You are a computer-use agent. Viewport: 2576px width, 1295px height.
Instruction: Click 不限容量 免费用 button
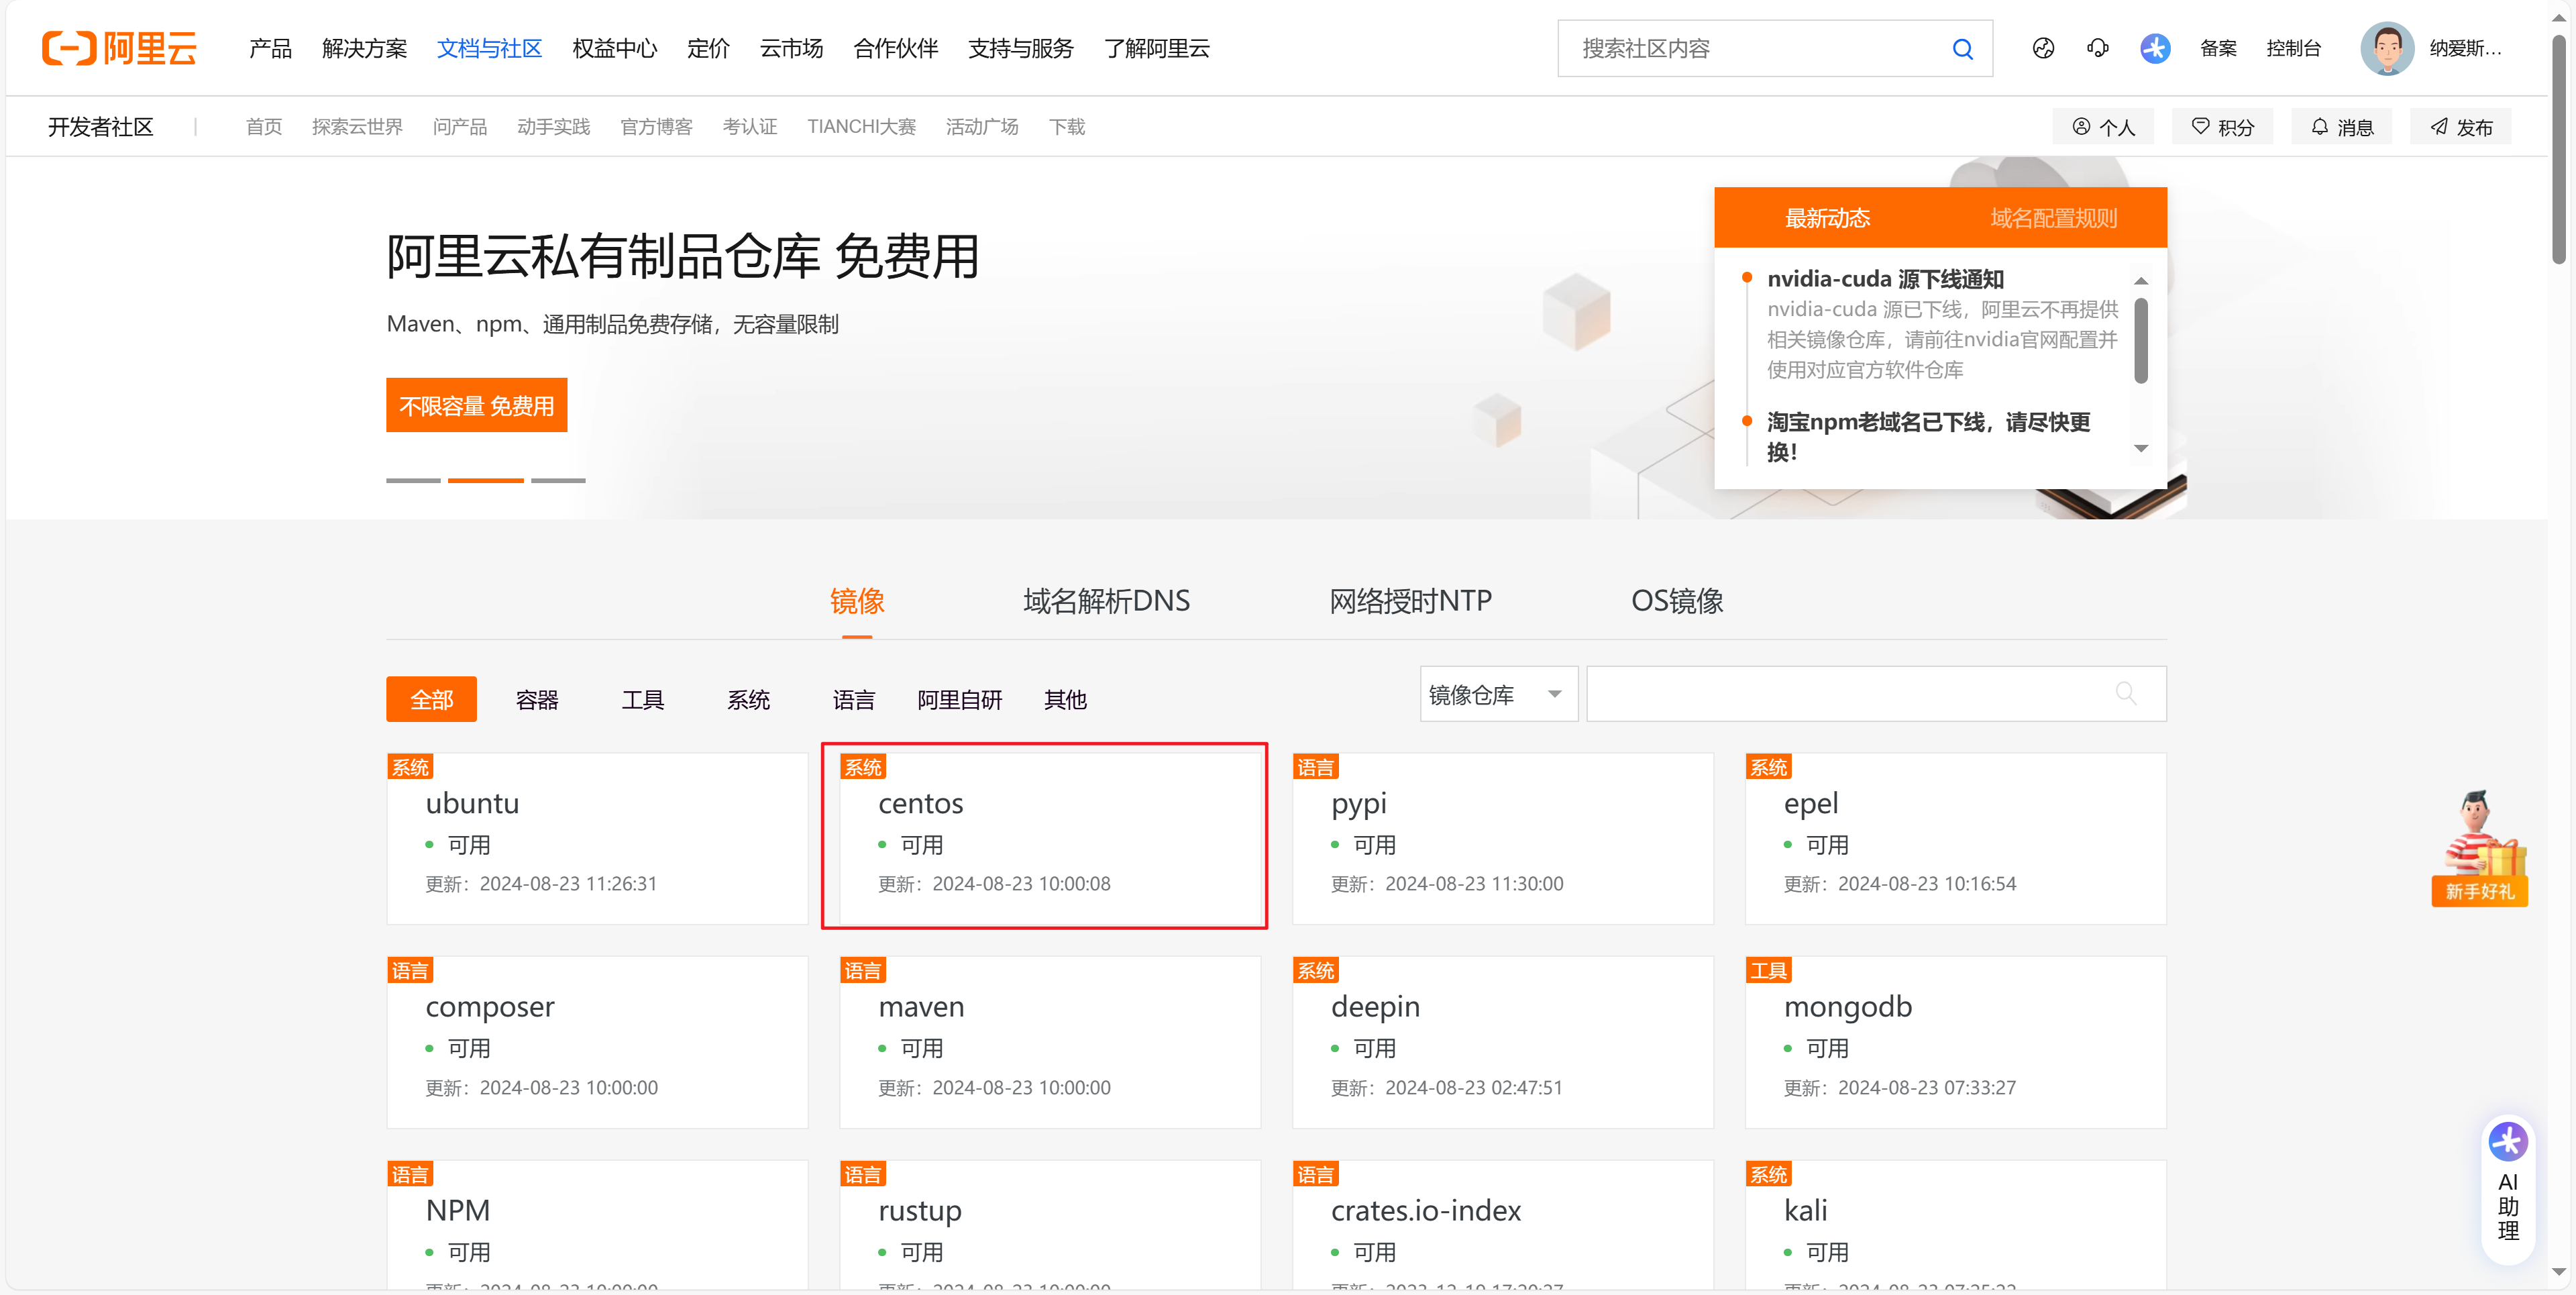point(476,405)
